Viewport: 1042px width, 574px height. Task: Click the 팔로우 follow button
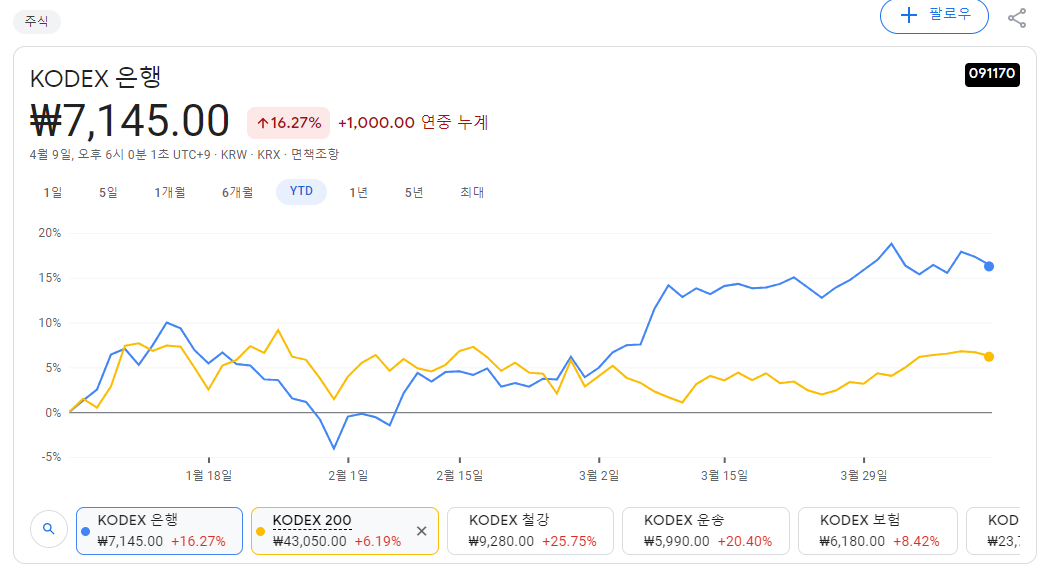pyautogui.click(x=934, y=15)
